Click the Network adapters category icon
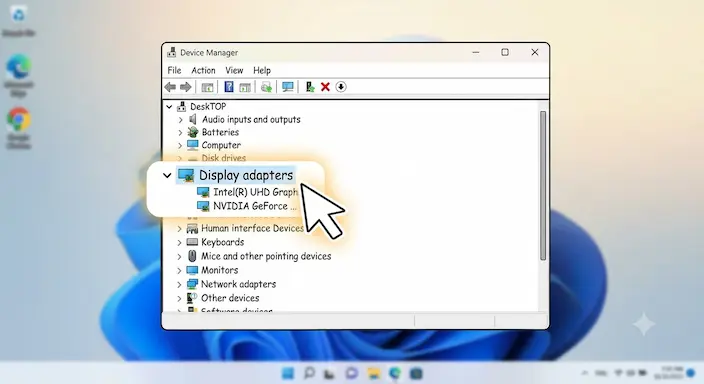Screen dimensions: 704x384 pyautogui.click(x=192, y=284)
